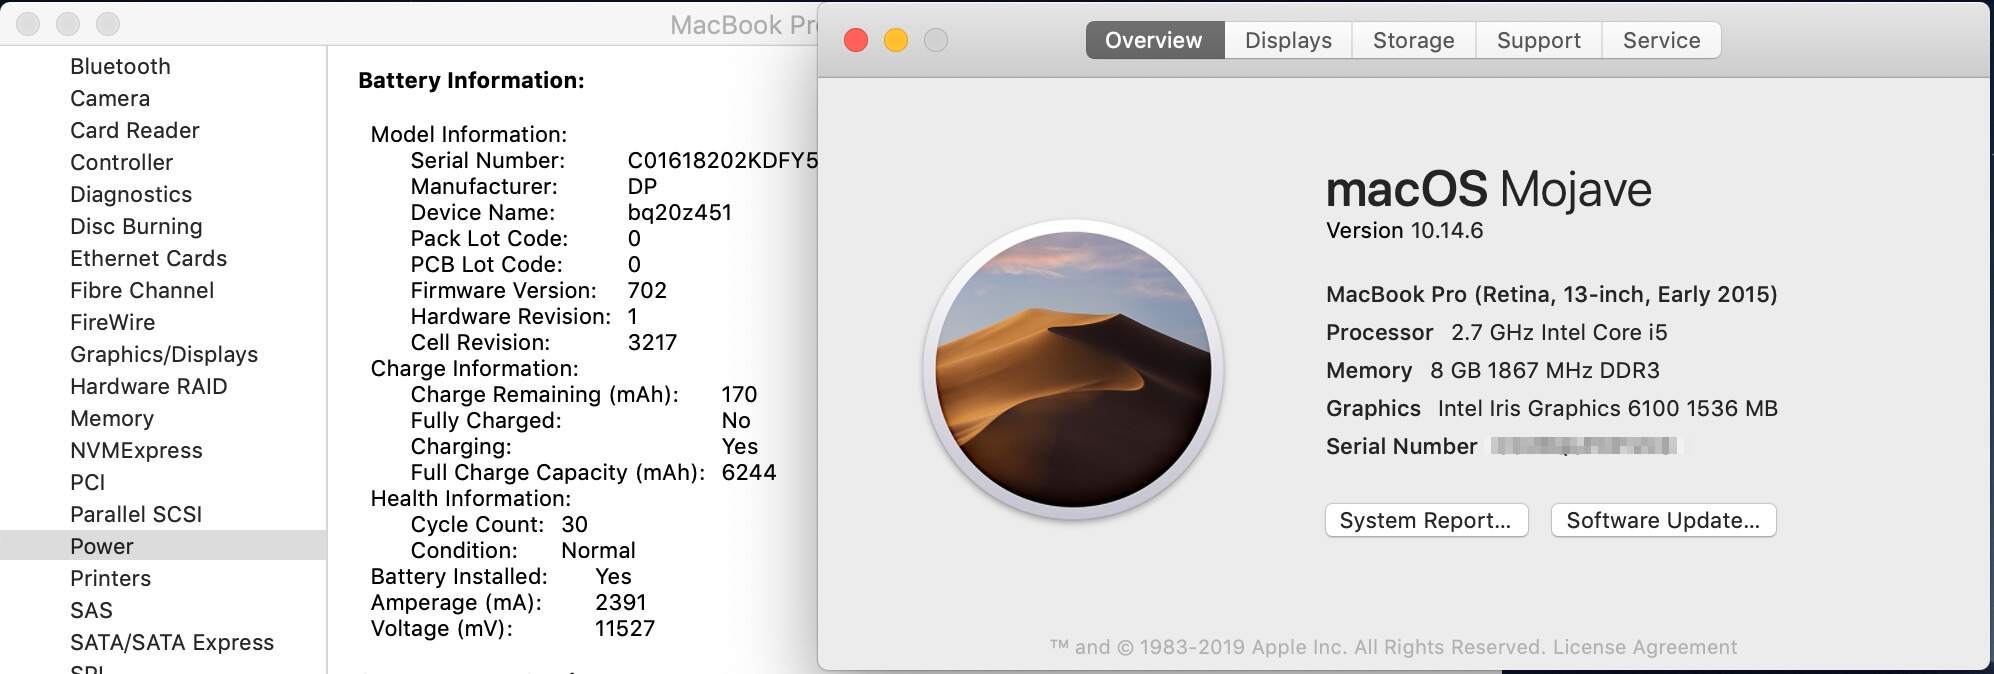Click the Amperage value 2391
Image resolution: width=1994 pixels, height=674 pixels.
pyautogui.click(x=621, y=602)
